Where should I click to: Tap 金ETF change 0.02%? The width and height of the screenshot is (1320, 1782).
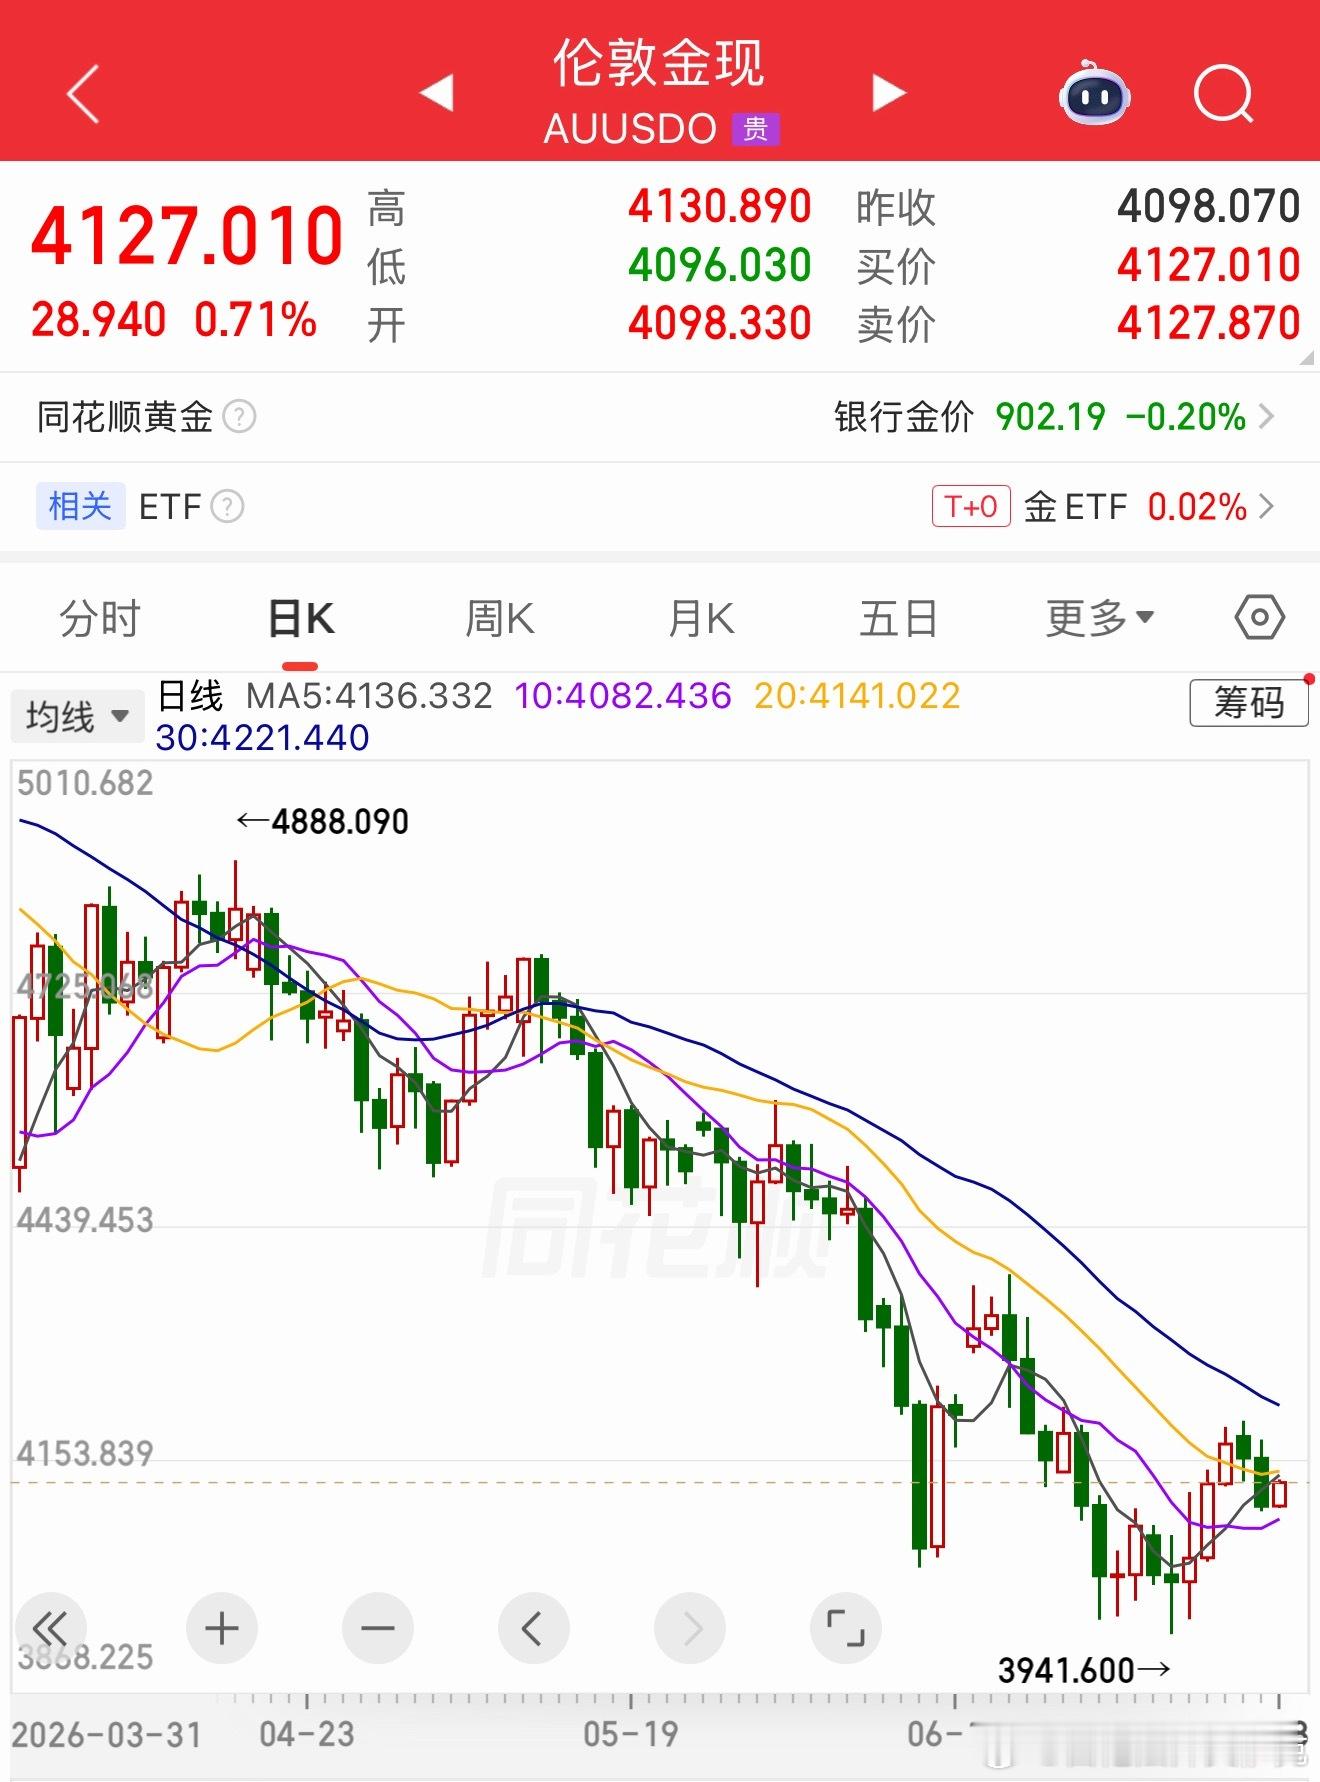click(x=1197, y=506)
